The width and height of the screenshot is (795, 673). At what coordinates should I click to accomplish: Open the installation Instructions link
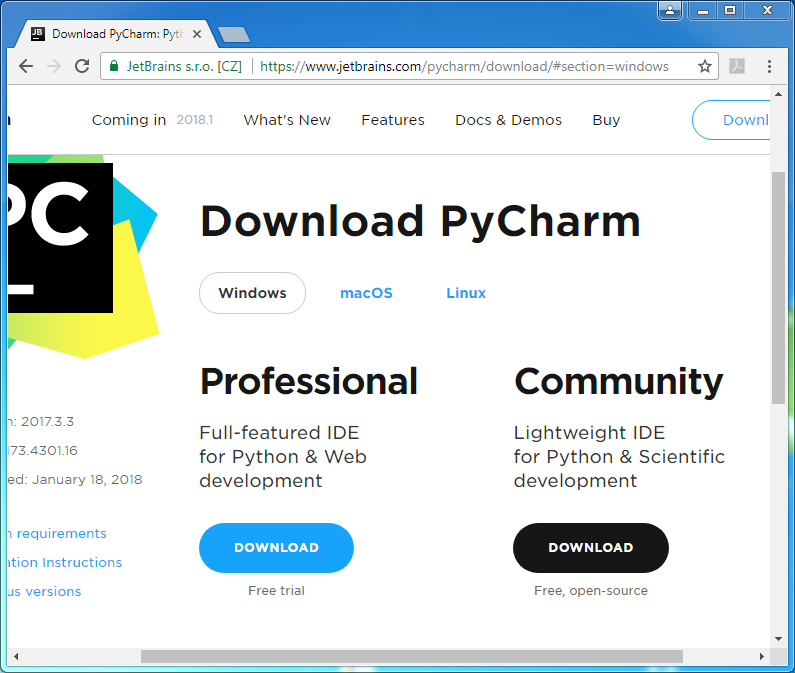click(65, 562)
